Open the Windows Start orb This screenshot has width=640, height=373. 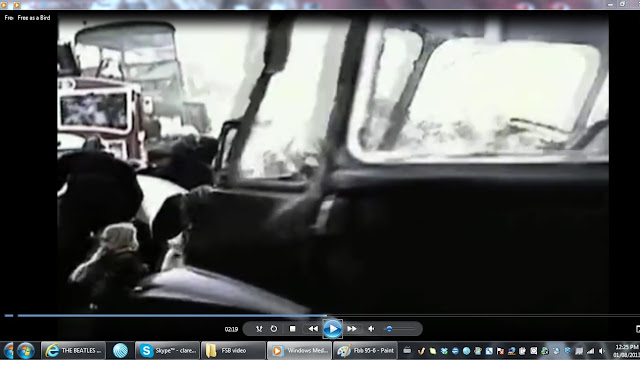coord(25,351)
